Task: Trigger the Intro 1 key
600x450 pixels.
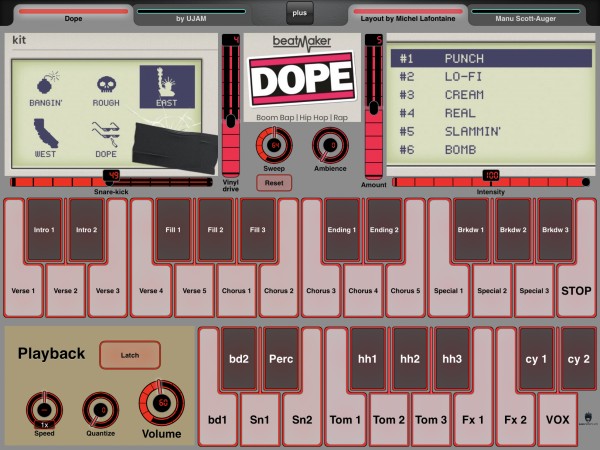Action: (x=44, y=230)
